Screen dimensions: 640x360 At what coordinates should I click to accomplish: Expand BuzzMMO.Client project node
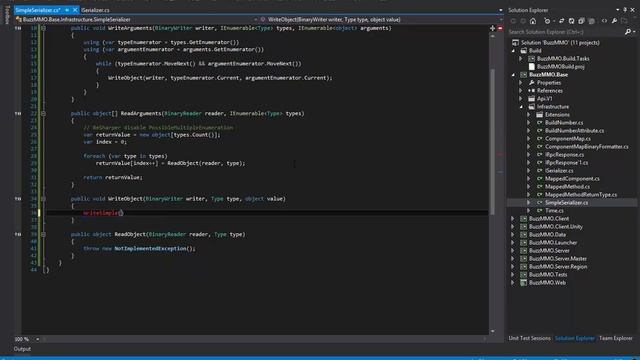point(513,219)
